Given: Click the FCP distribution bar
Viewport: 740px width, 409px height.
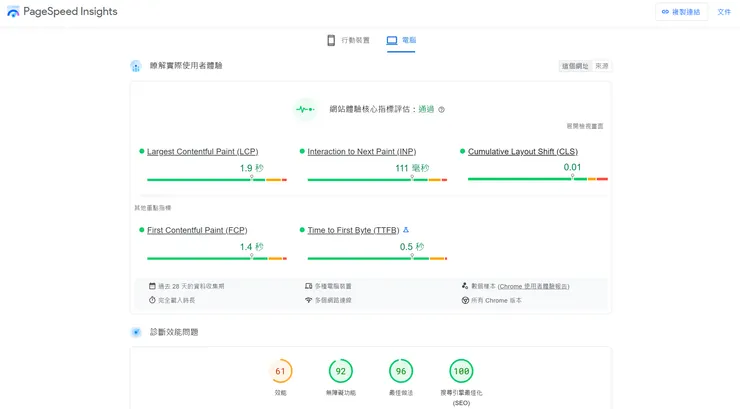Looking at the screenshot, I should click(x=217, y=259).
